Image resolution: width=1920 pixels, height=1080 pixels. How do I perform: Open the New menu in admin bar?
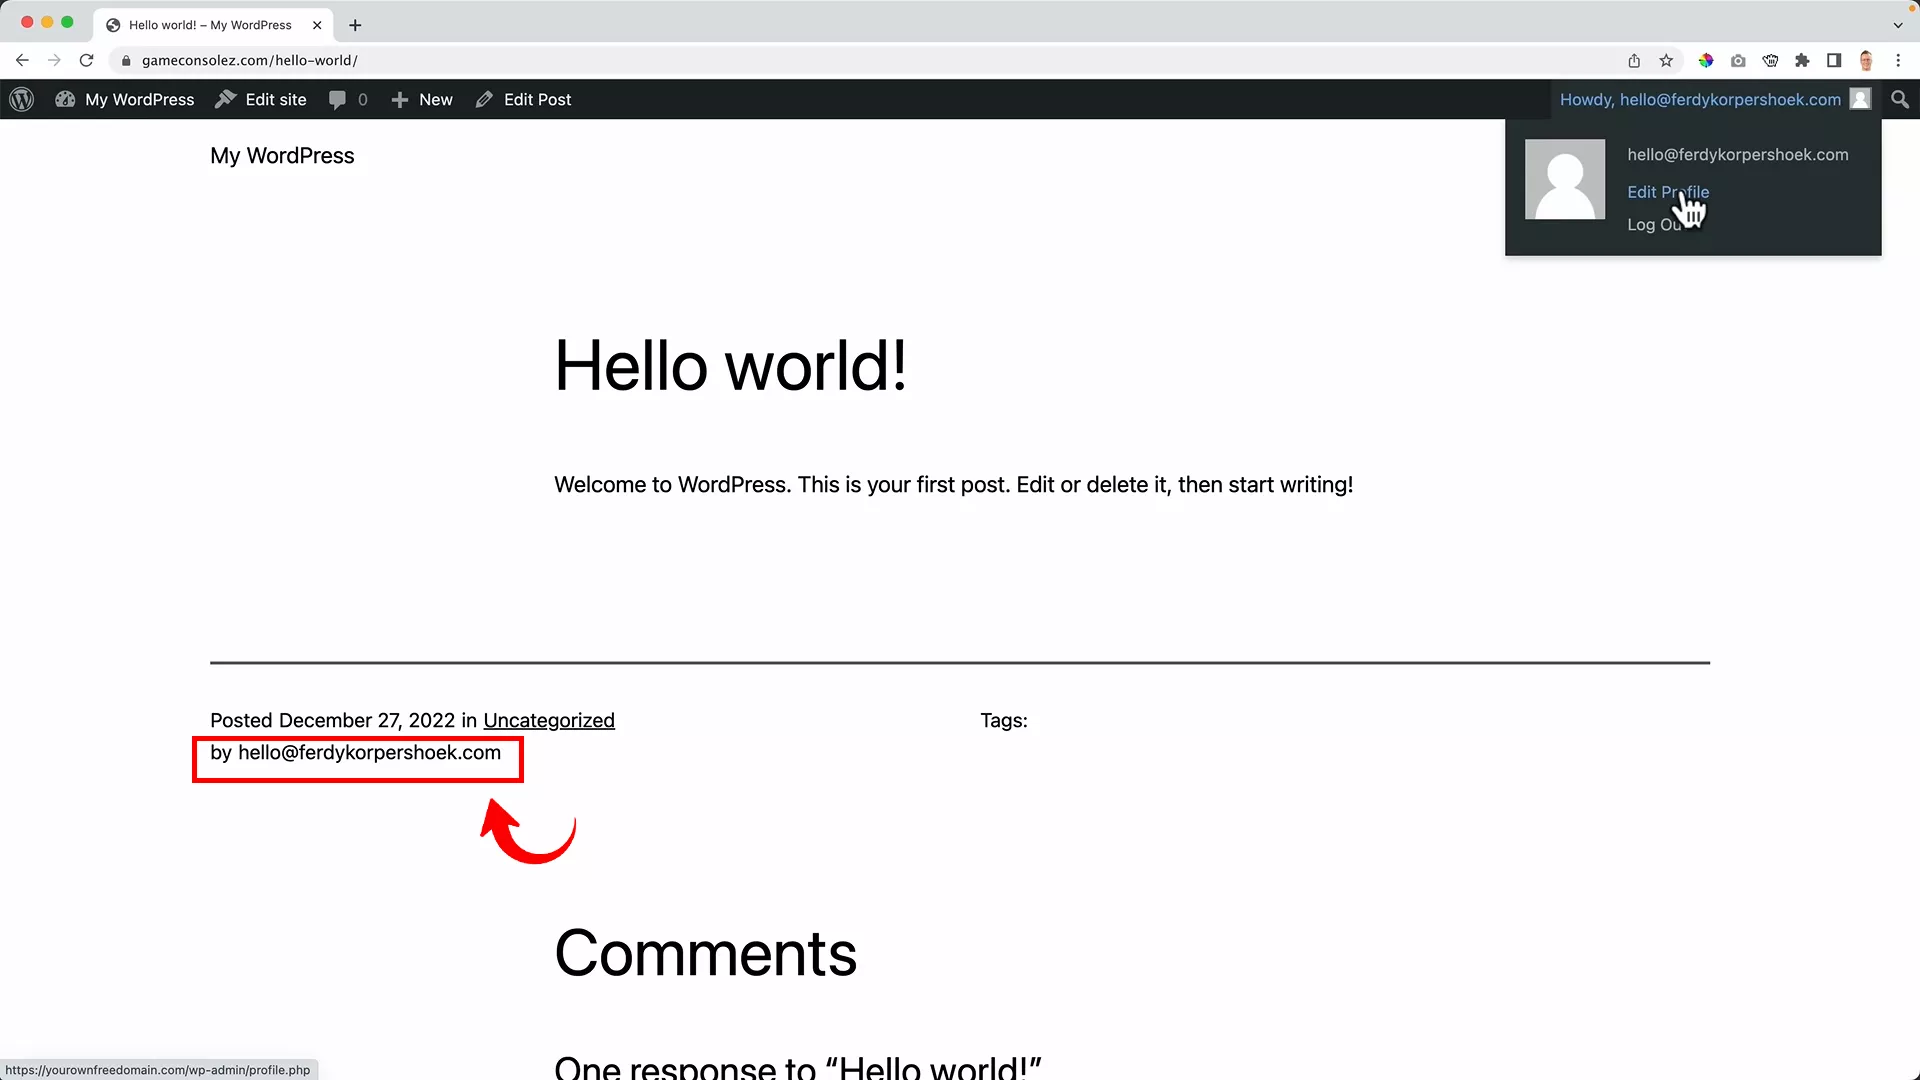pyautogui.click(x=421, y=99)
